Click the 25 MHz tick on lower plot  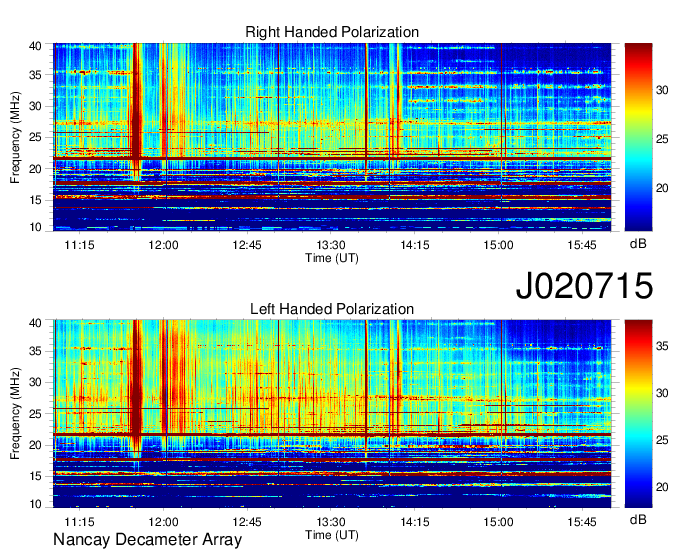coord(36,414)
